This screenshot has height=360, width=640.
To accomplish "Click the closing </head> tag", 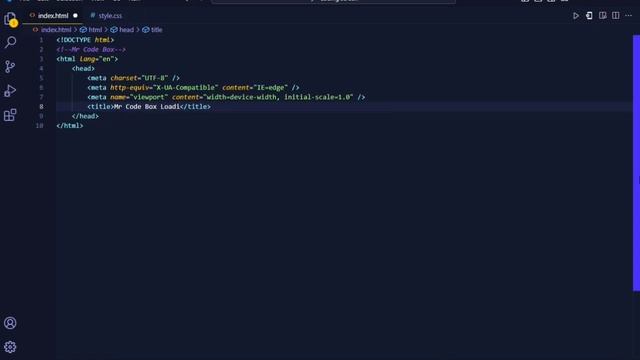I will pyautogui.click(x=85, y=116).
